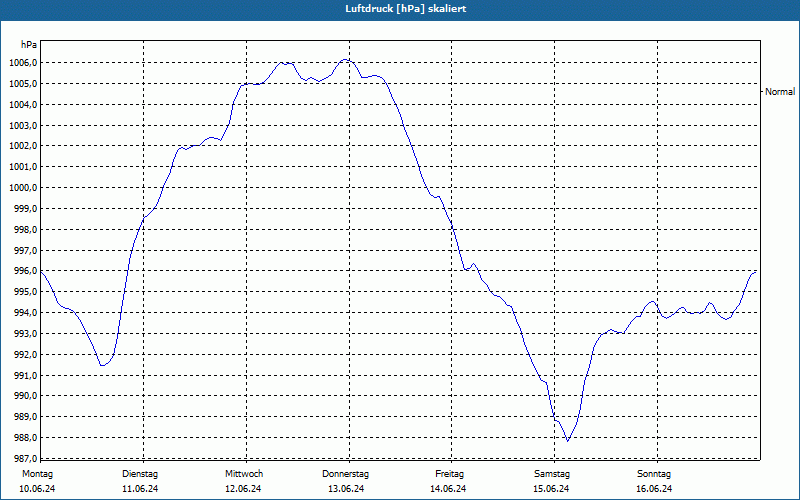Click the '12.06.24' date label

243,489
